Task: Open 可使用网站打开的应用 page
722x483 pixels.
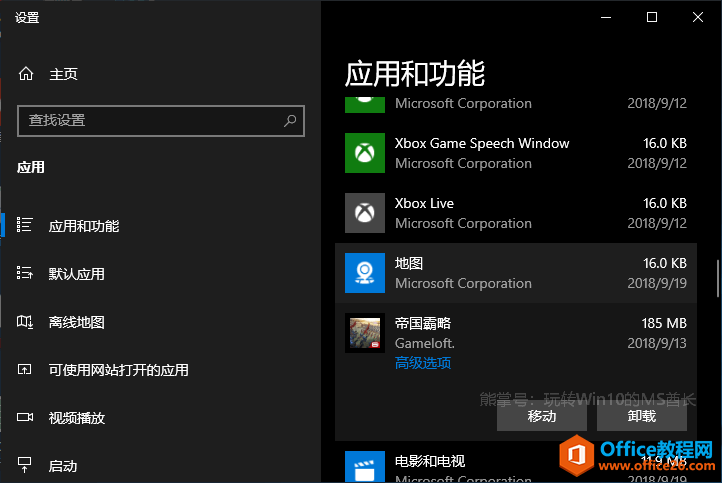Action: [x=119, y=370]
